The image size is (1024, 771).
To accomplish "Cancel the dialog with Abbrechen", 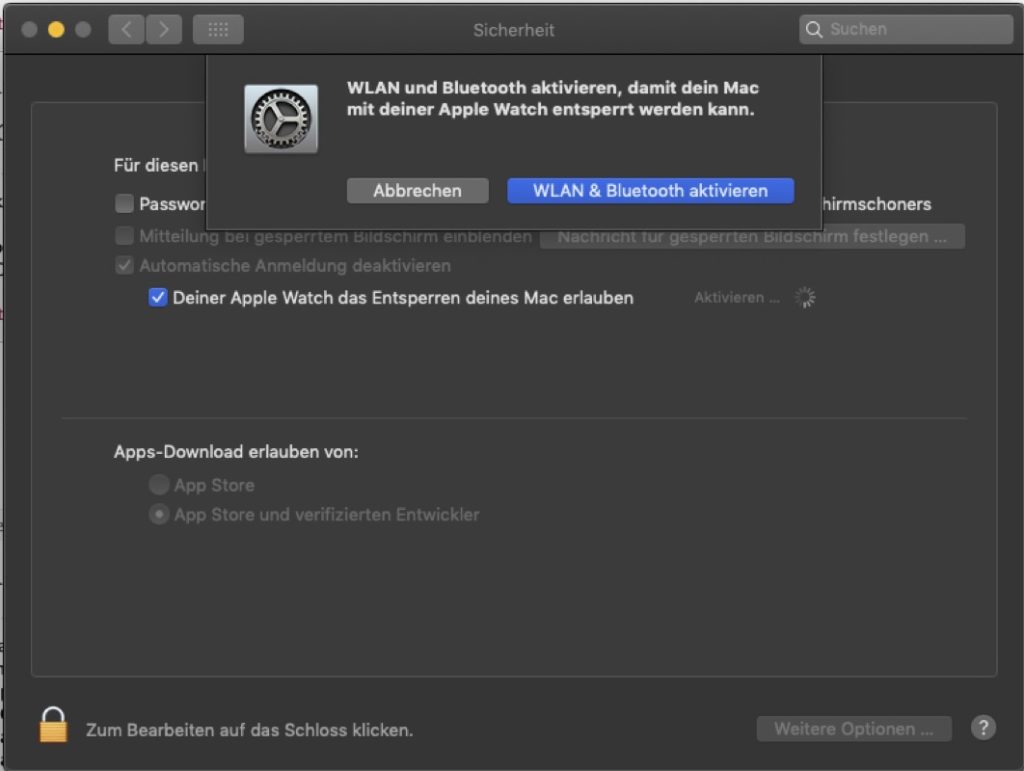I will click(x=418, y=191).
